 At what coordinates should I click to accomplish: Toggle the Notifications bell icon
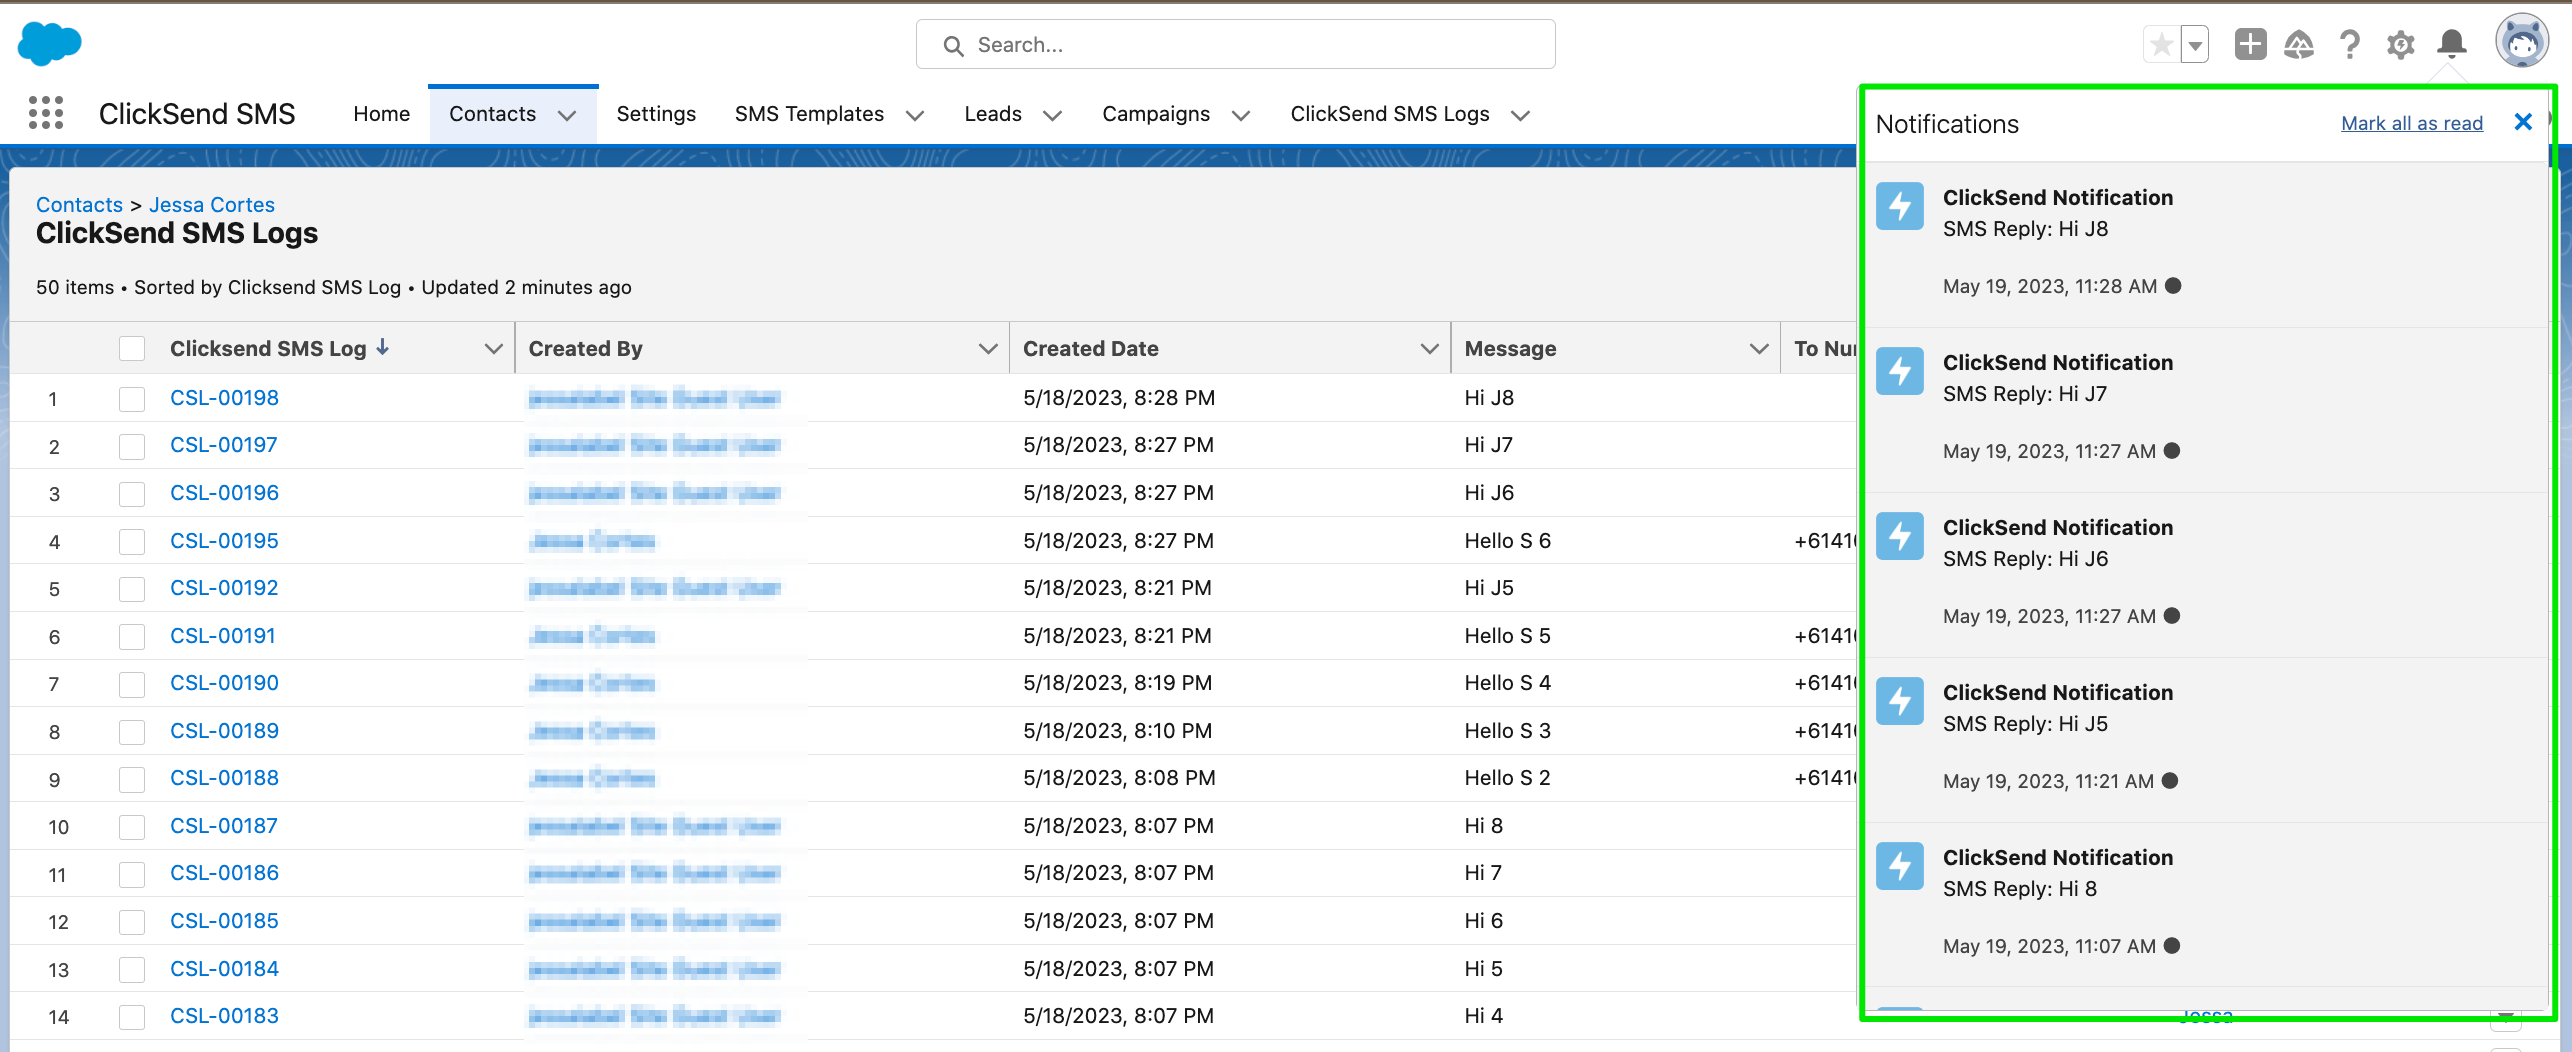pyautogui.click(x=2452, y=44)
